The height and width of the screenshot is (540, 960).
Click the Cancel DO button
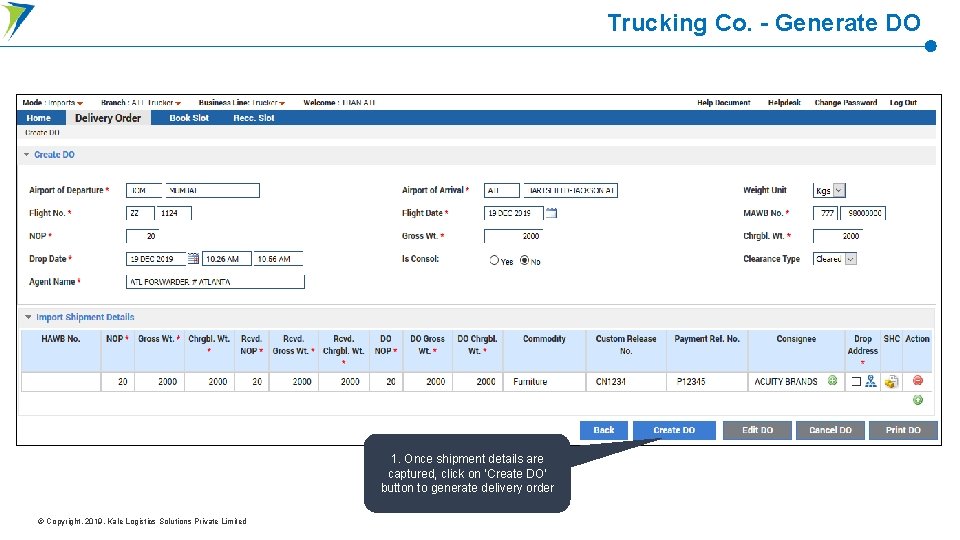click(830, 430)
